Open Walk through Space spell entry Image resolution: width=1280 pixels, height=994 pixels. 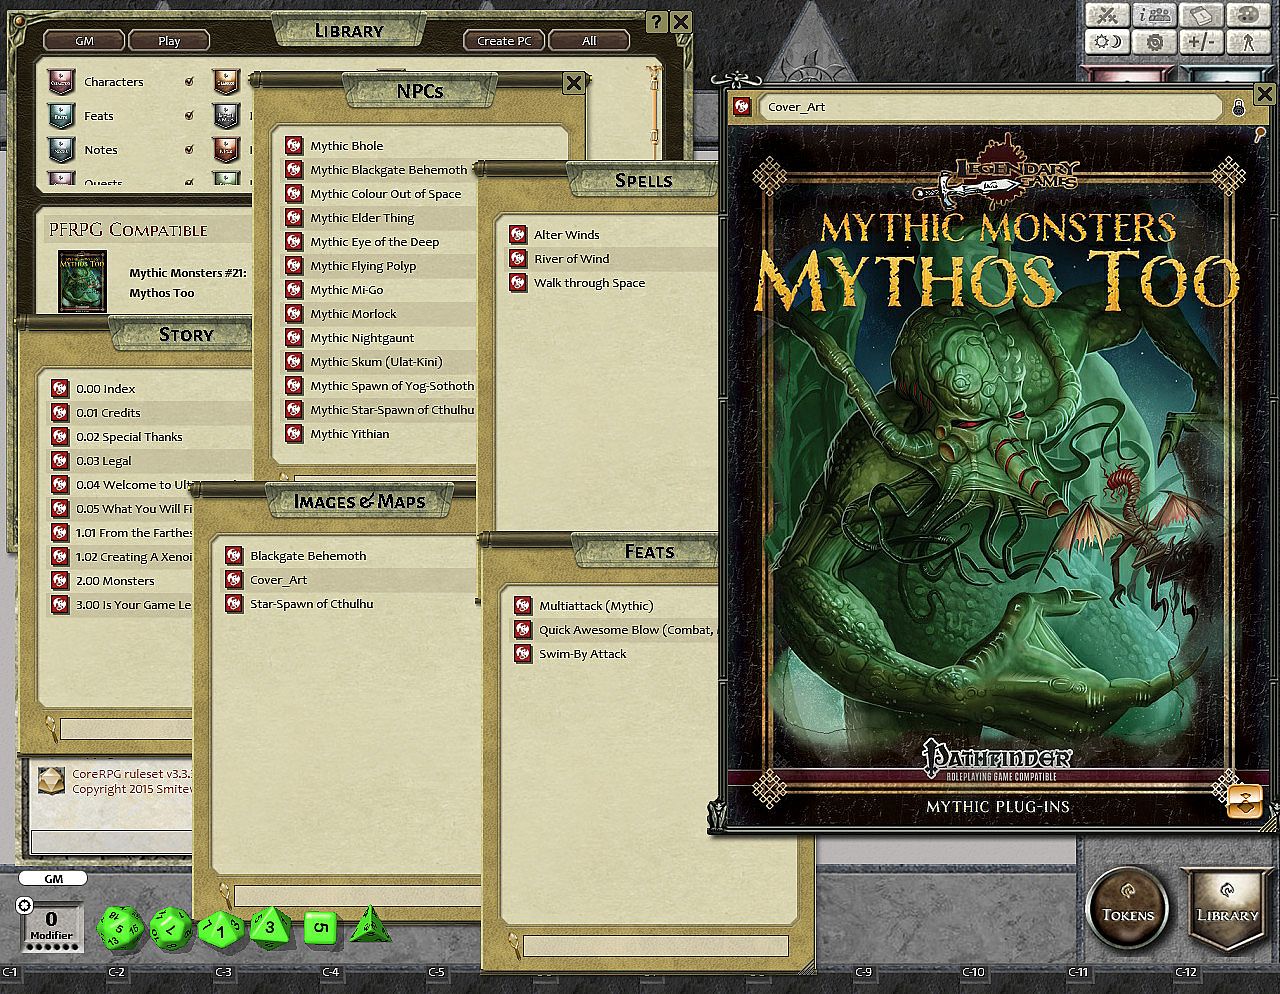tap(589, 283)
